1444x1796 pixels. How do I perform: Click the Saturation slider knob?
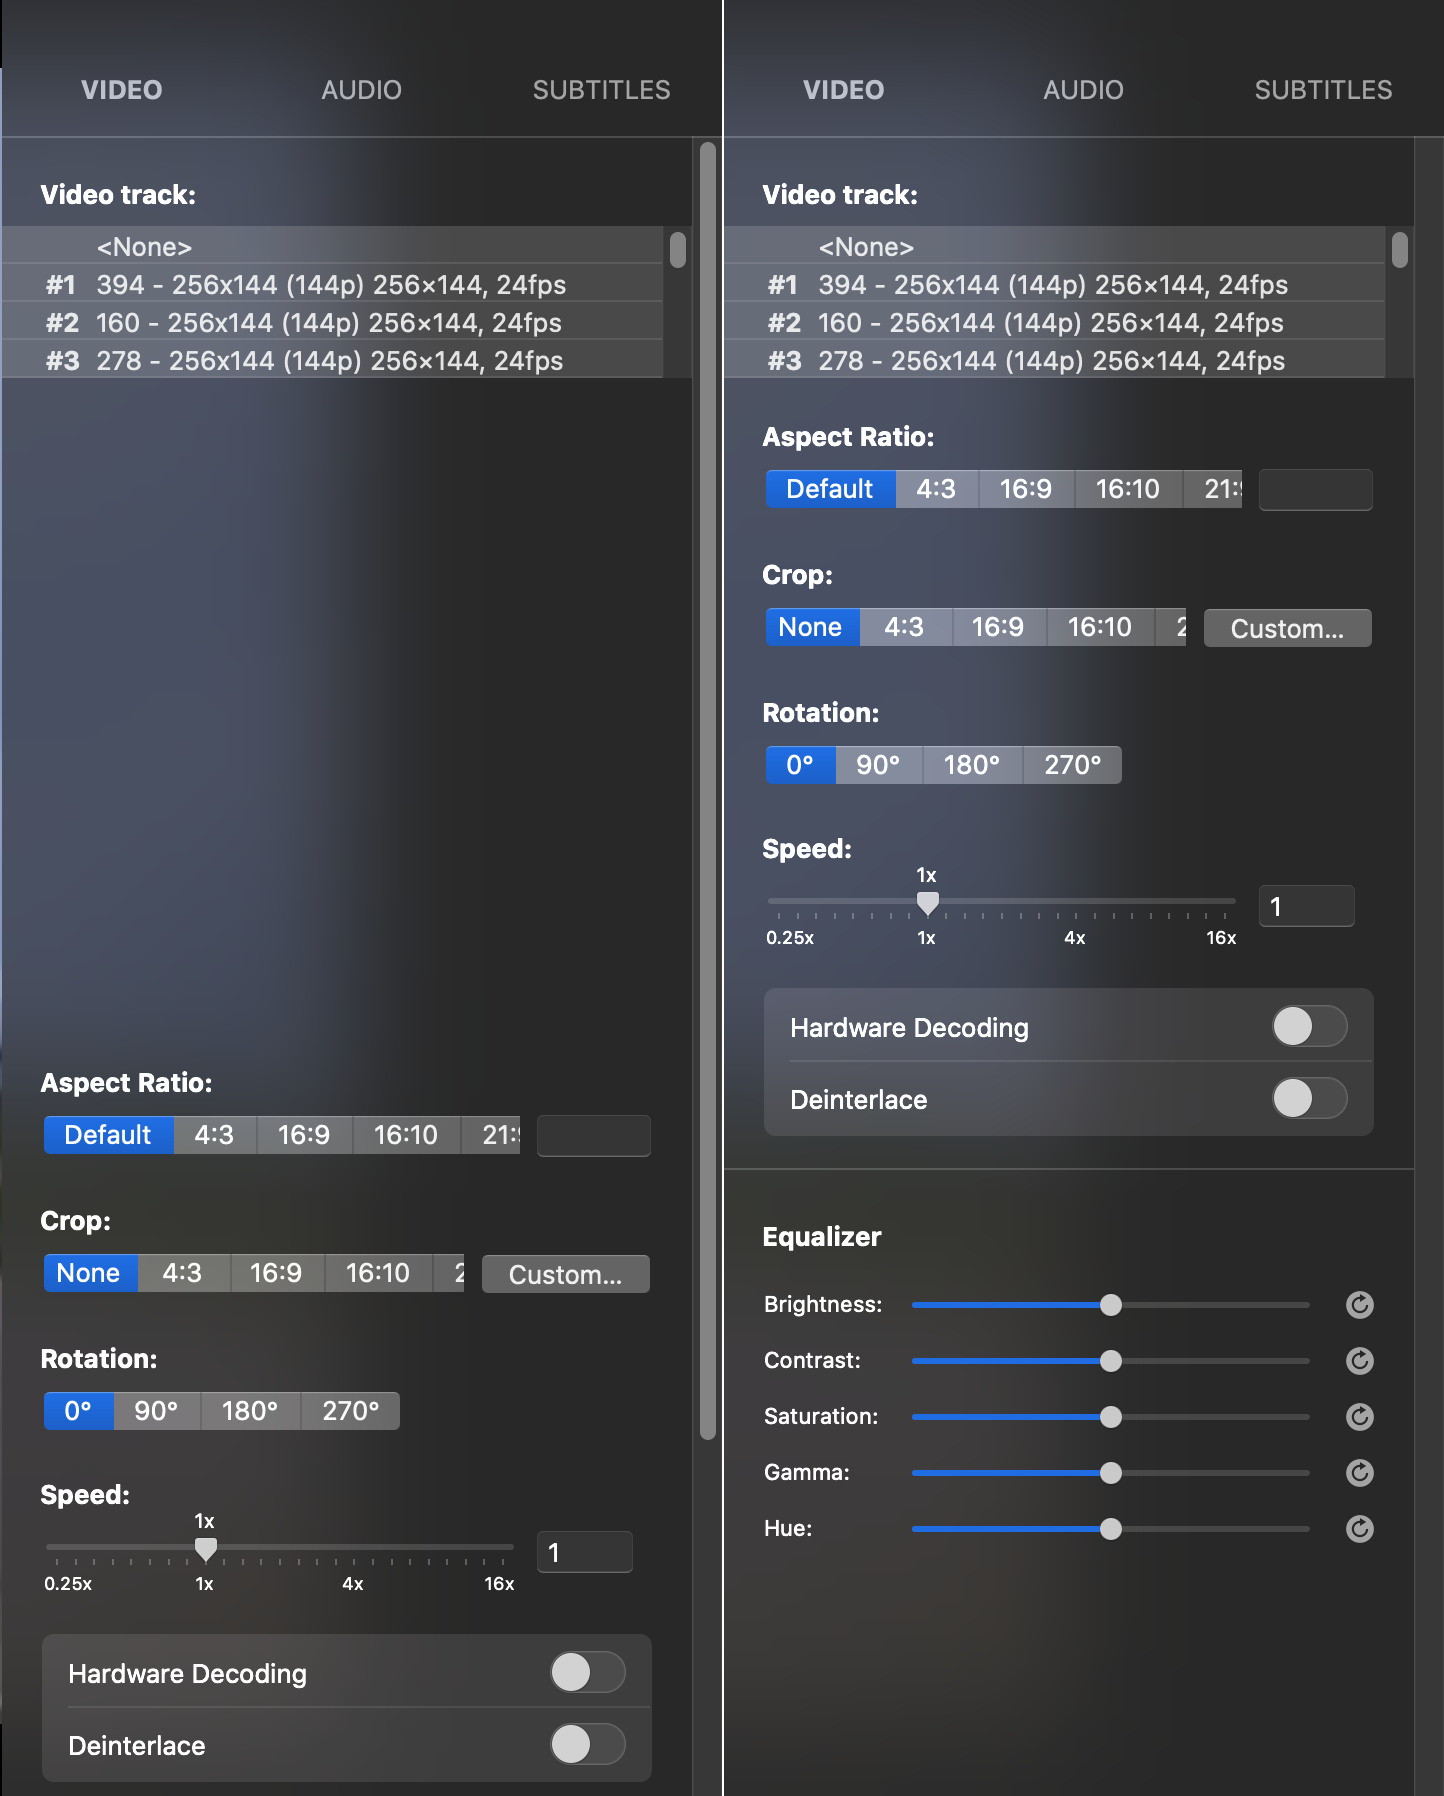tap(1111, 1417)
